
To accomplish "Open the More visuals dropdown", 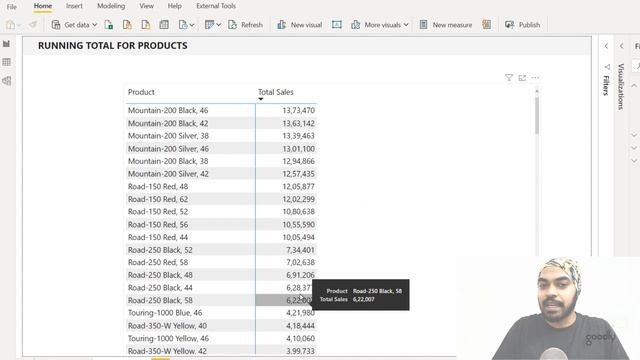I will point(380,25).
